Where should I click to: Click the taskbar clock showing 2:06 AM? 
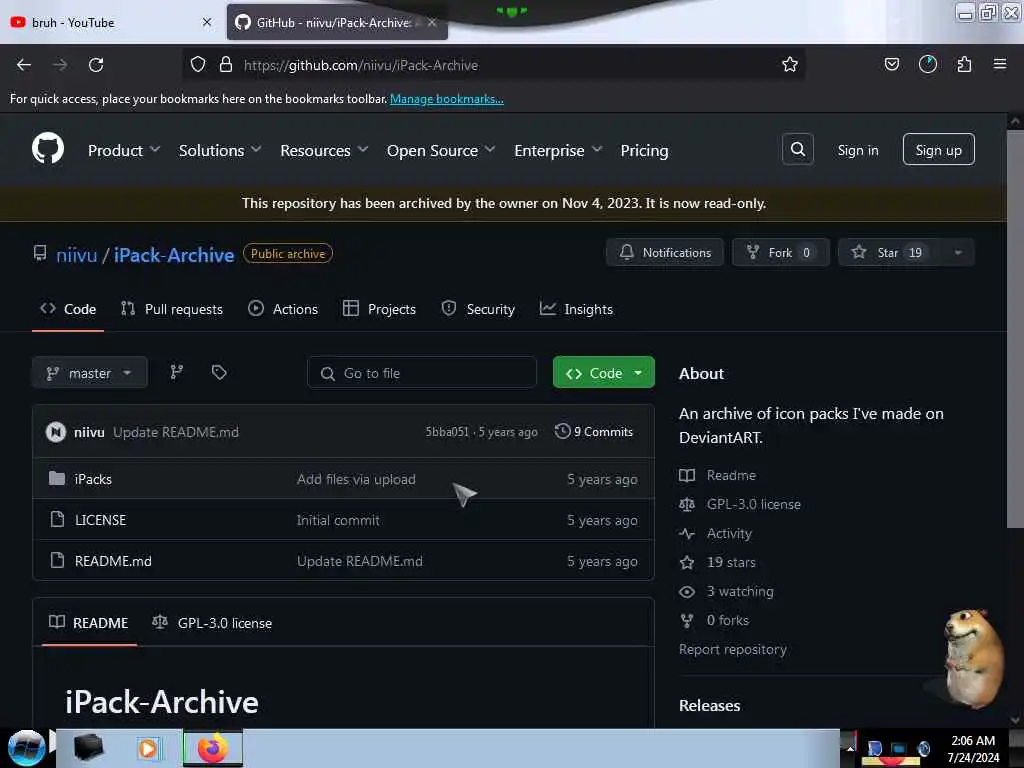(972, 741)
